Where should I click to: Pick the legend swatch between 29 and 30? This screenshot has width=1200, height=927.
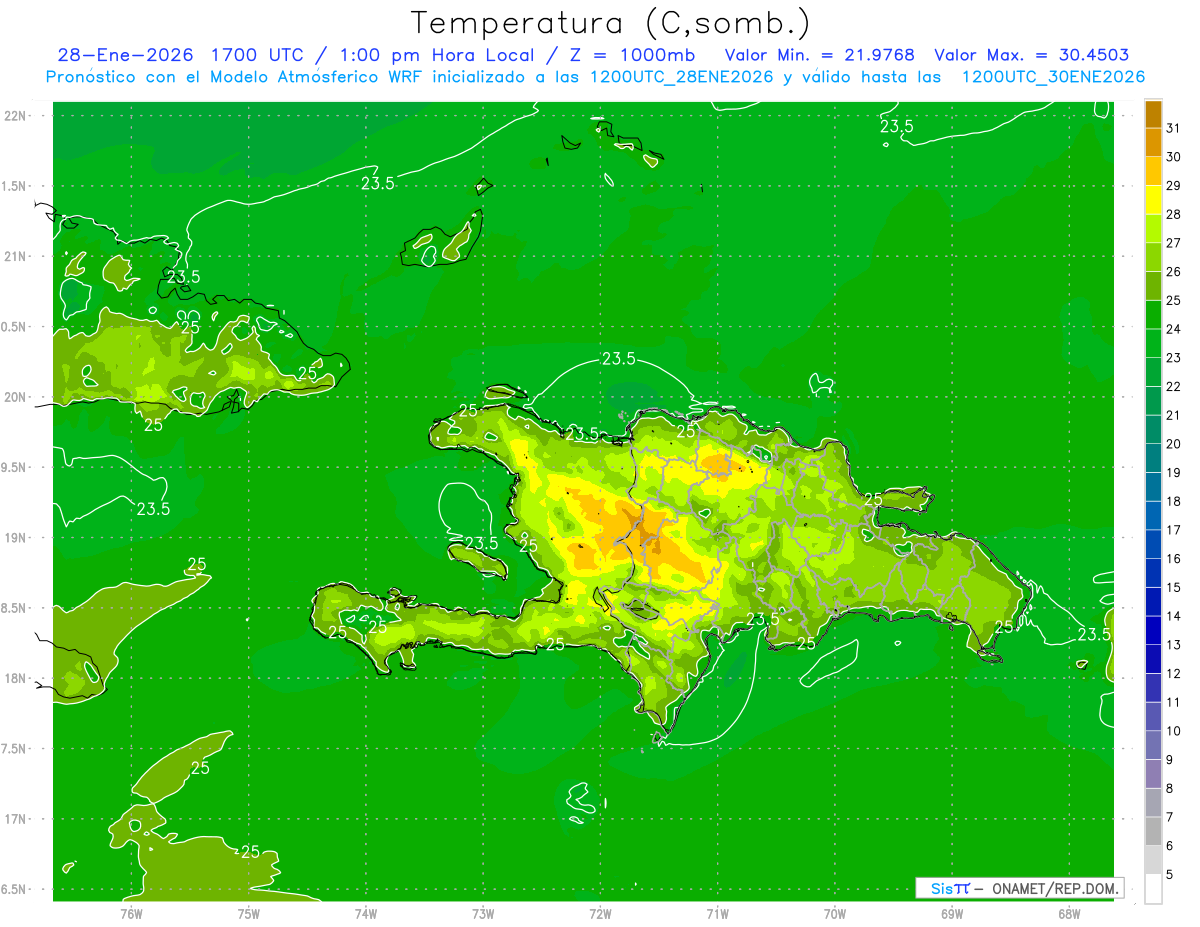pos(1153,171)
